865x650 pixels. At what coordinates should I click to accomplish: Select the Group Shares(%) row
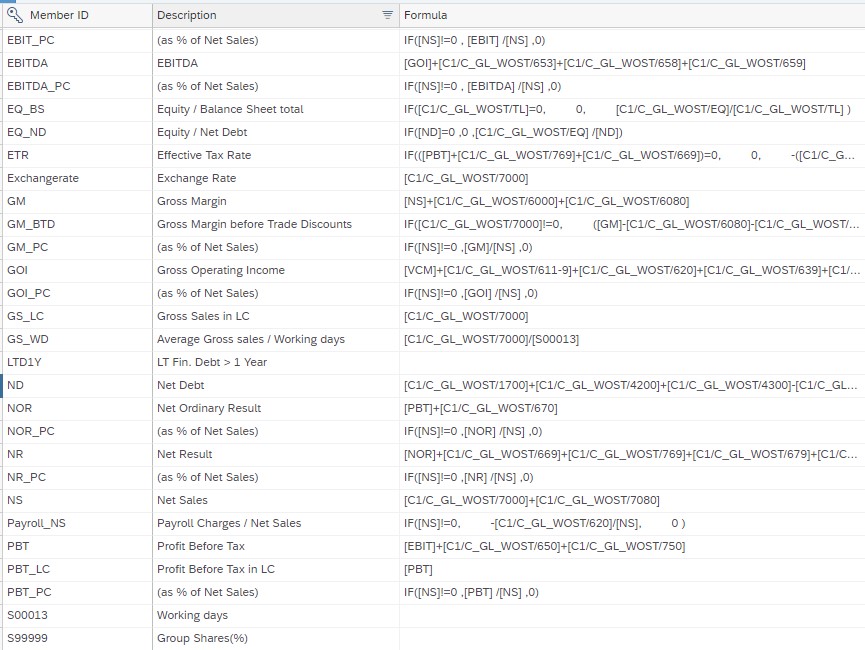point(200,637)
